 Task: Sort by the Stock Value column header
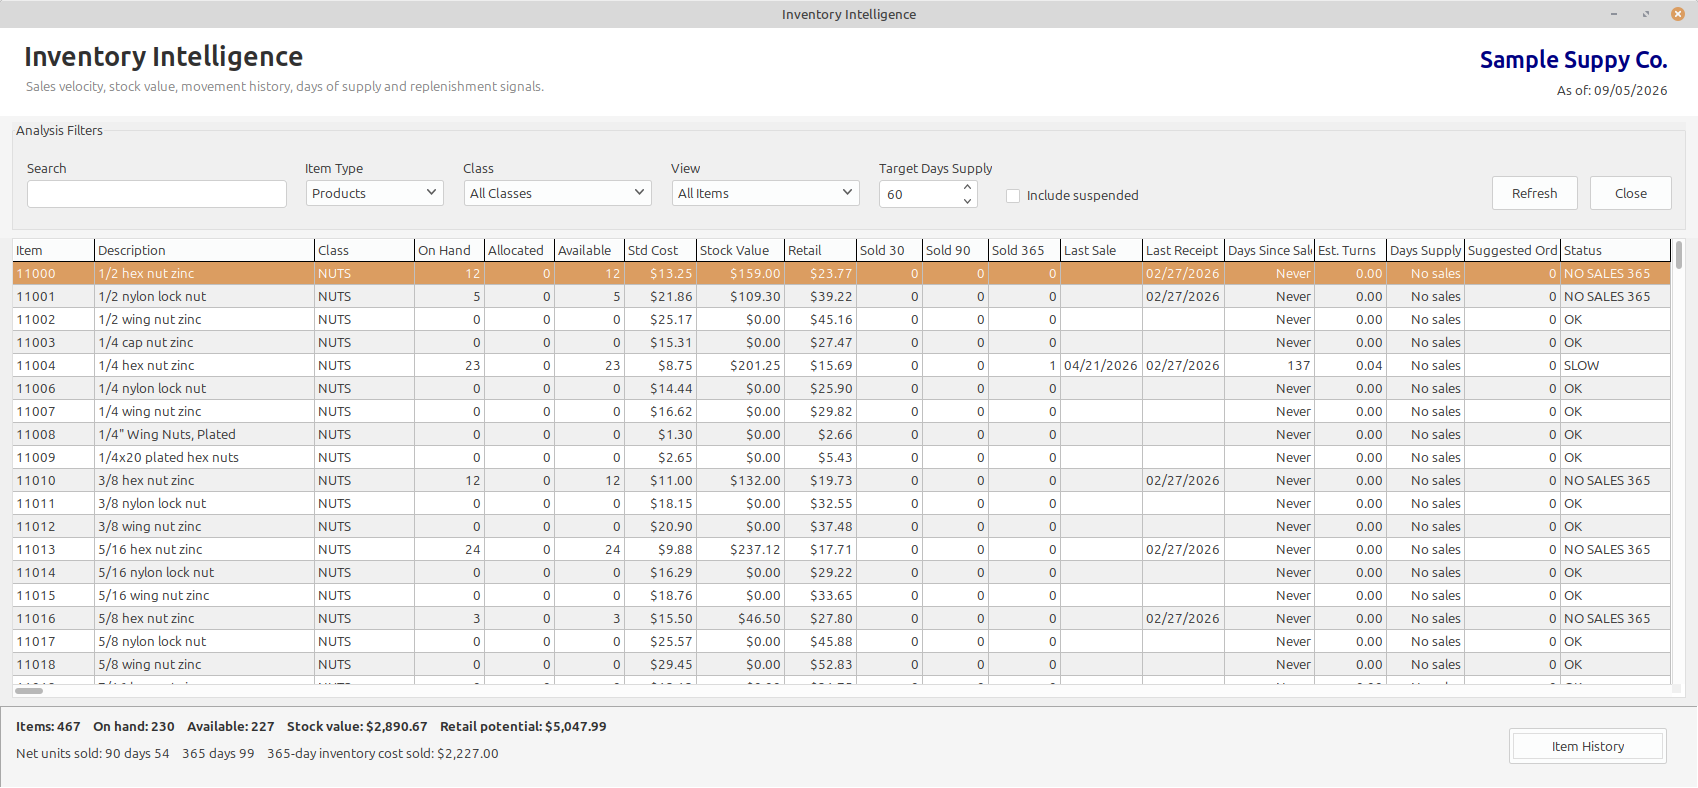tap(740, 250)
